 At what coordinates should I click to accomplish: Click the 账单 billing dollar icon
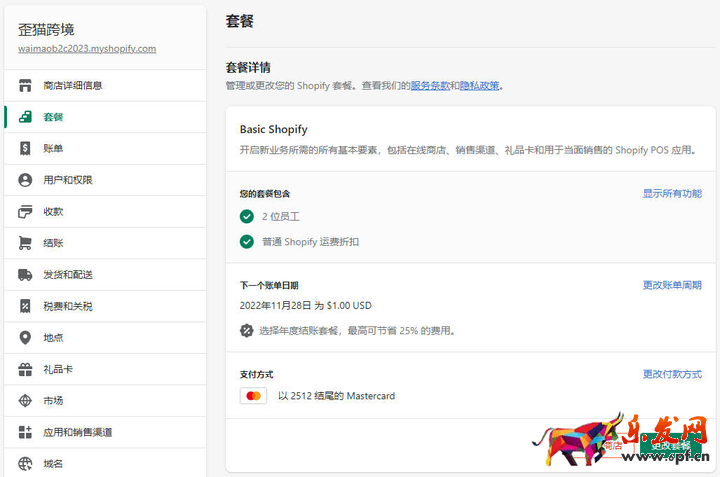(x=25, y=148)
